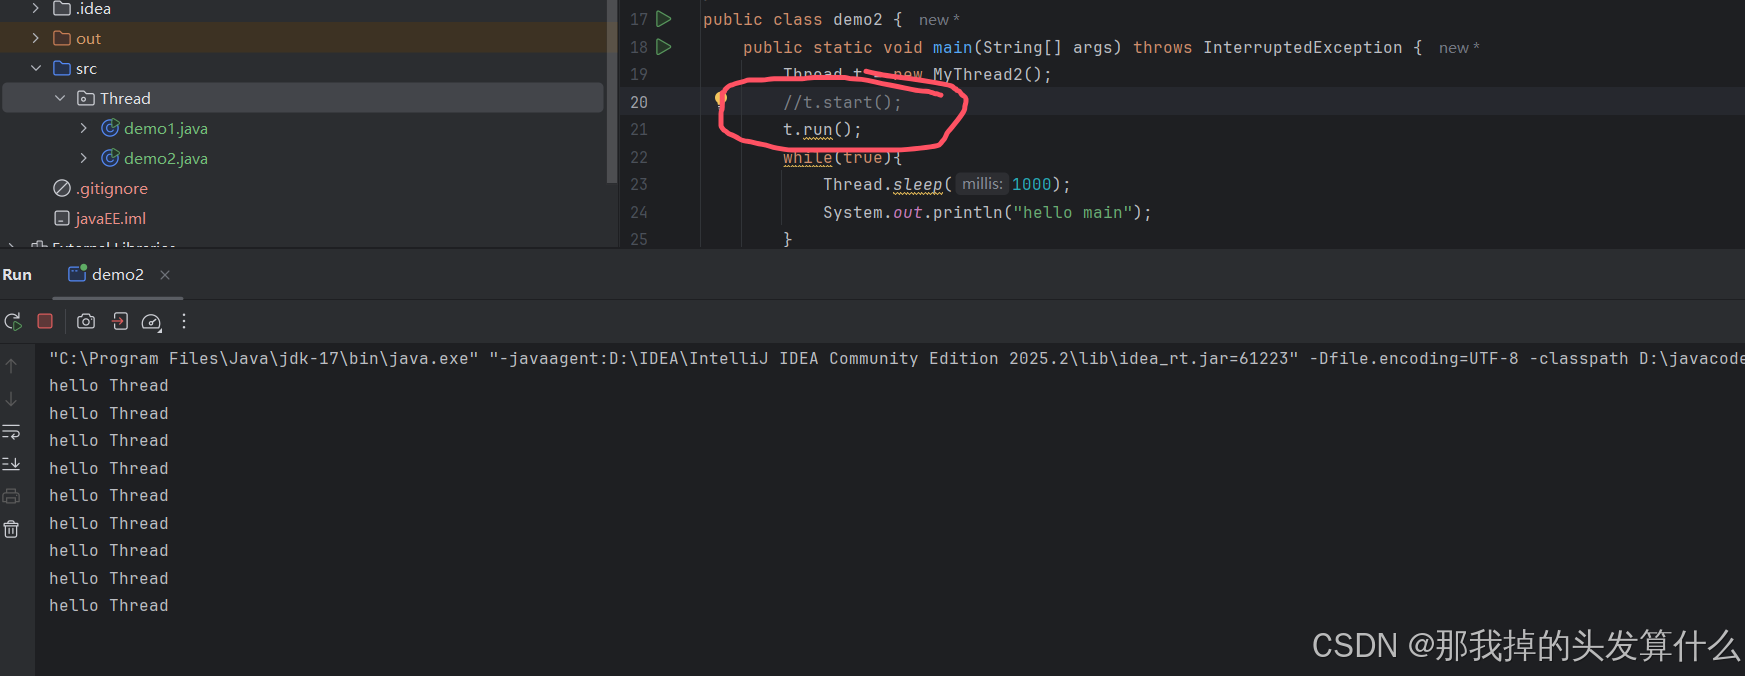Viewport: 1745px width, 676px height.
Task: Expand the .idea folder
Action: click(x=36, y=8)
